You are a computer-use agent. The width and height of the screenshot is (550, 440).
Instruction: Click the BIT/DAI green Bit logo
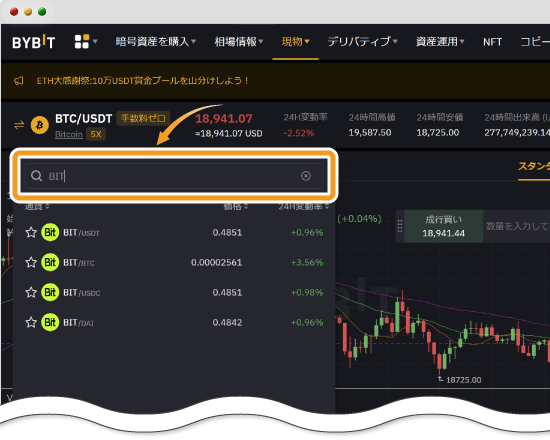[50, 322]
